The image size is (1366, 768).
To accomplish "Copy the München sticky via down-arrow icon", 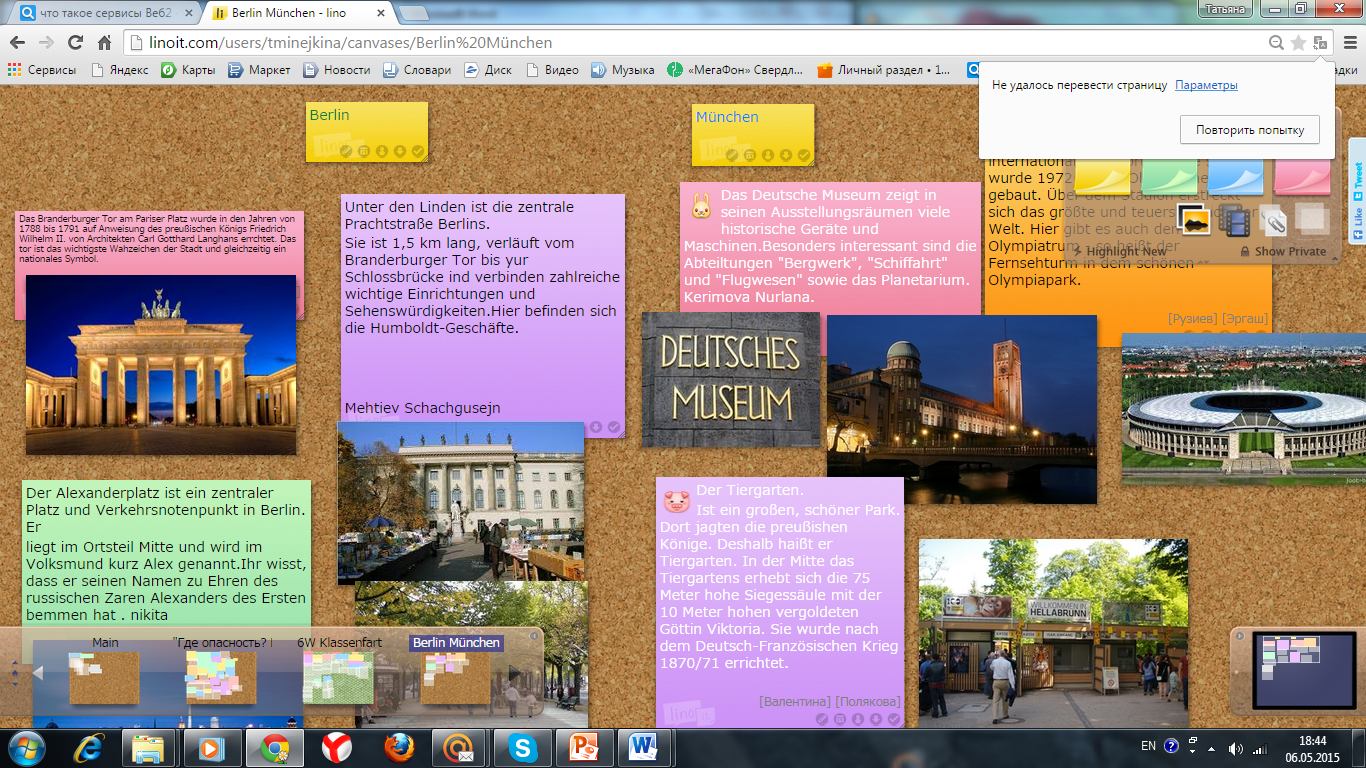I will [786, 155].
